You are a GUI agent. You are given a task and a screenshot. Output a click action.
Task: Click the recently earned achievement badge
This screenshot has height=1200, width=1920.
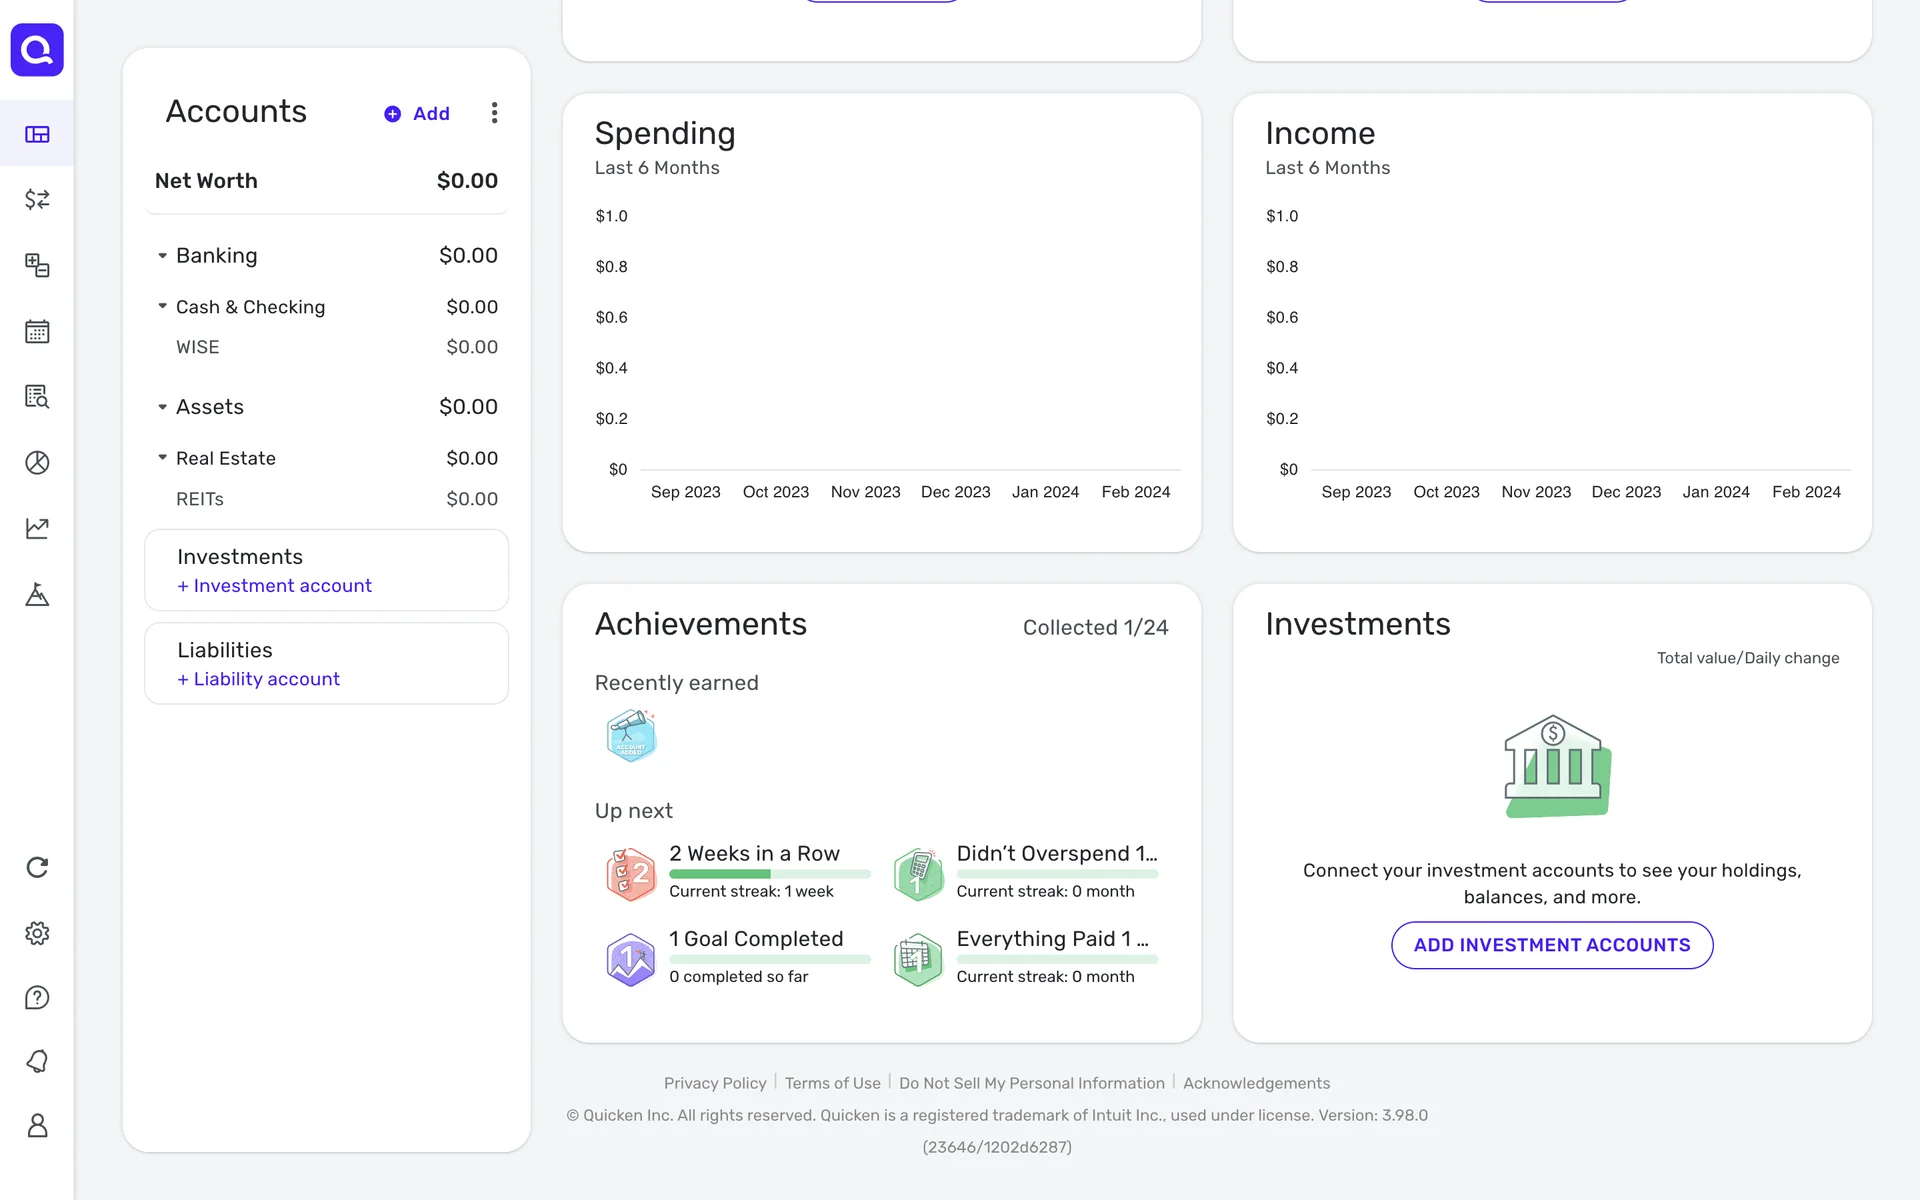point(631,736)
